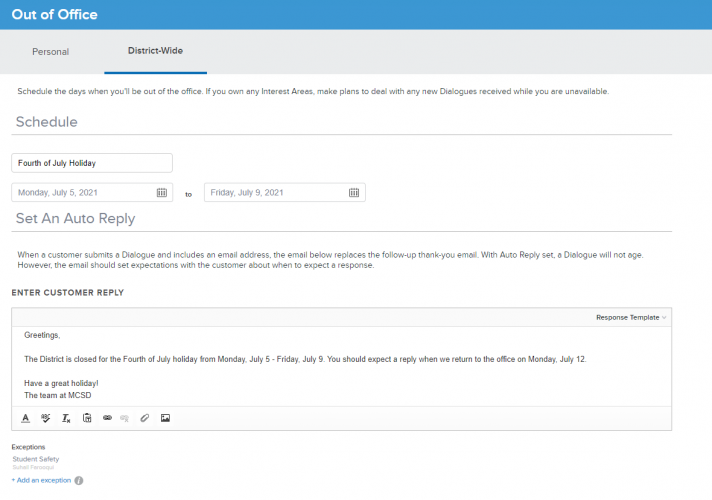Click the Monday, July 5, 2021 date field
This screenshot has width=712, height=500.
click(82, 193)
